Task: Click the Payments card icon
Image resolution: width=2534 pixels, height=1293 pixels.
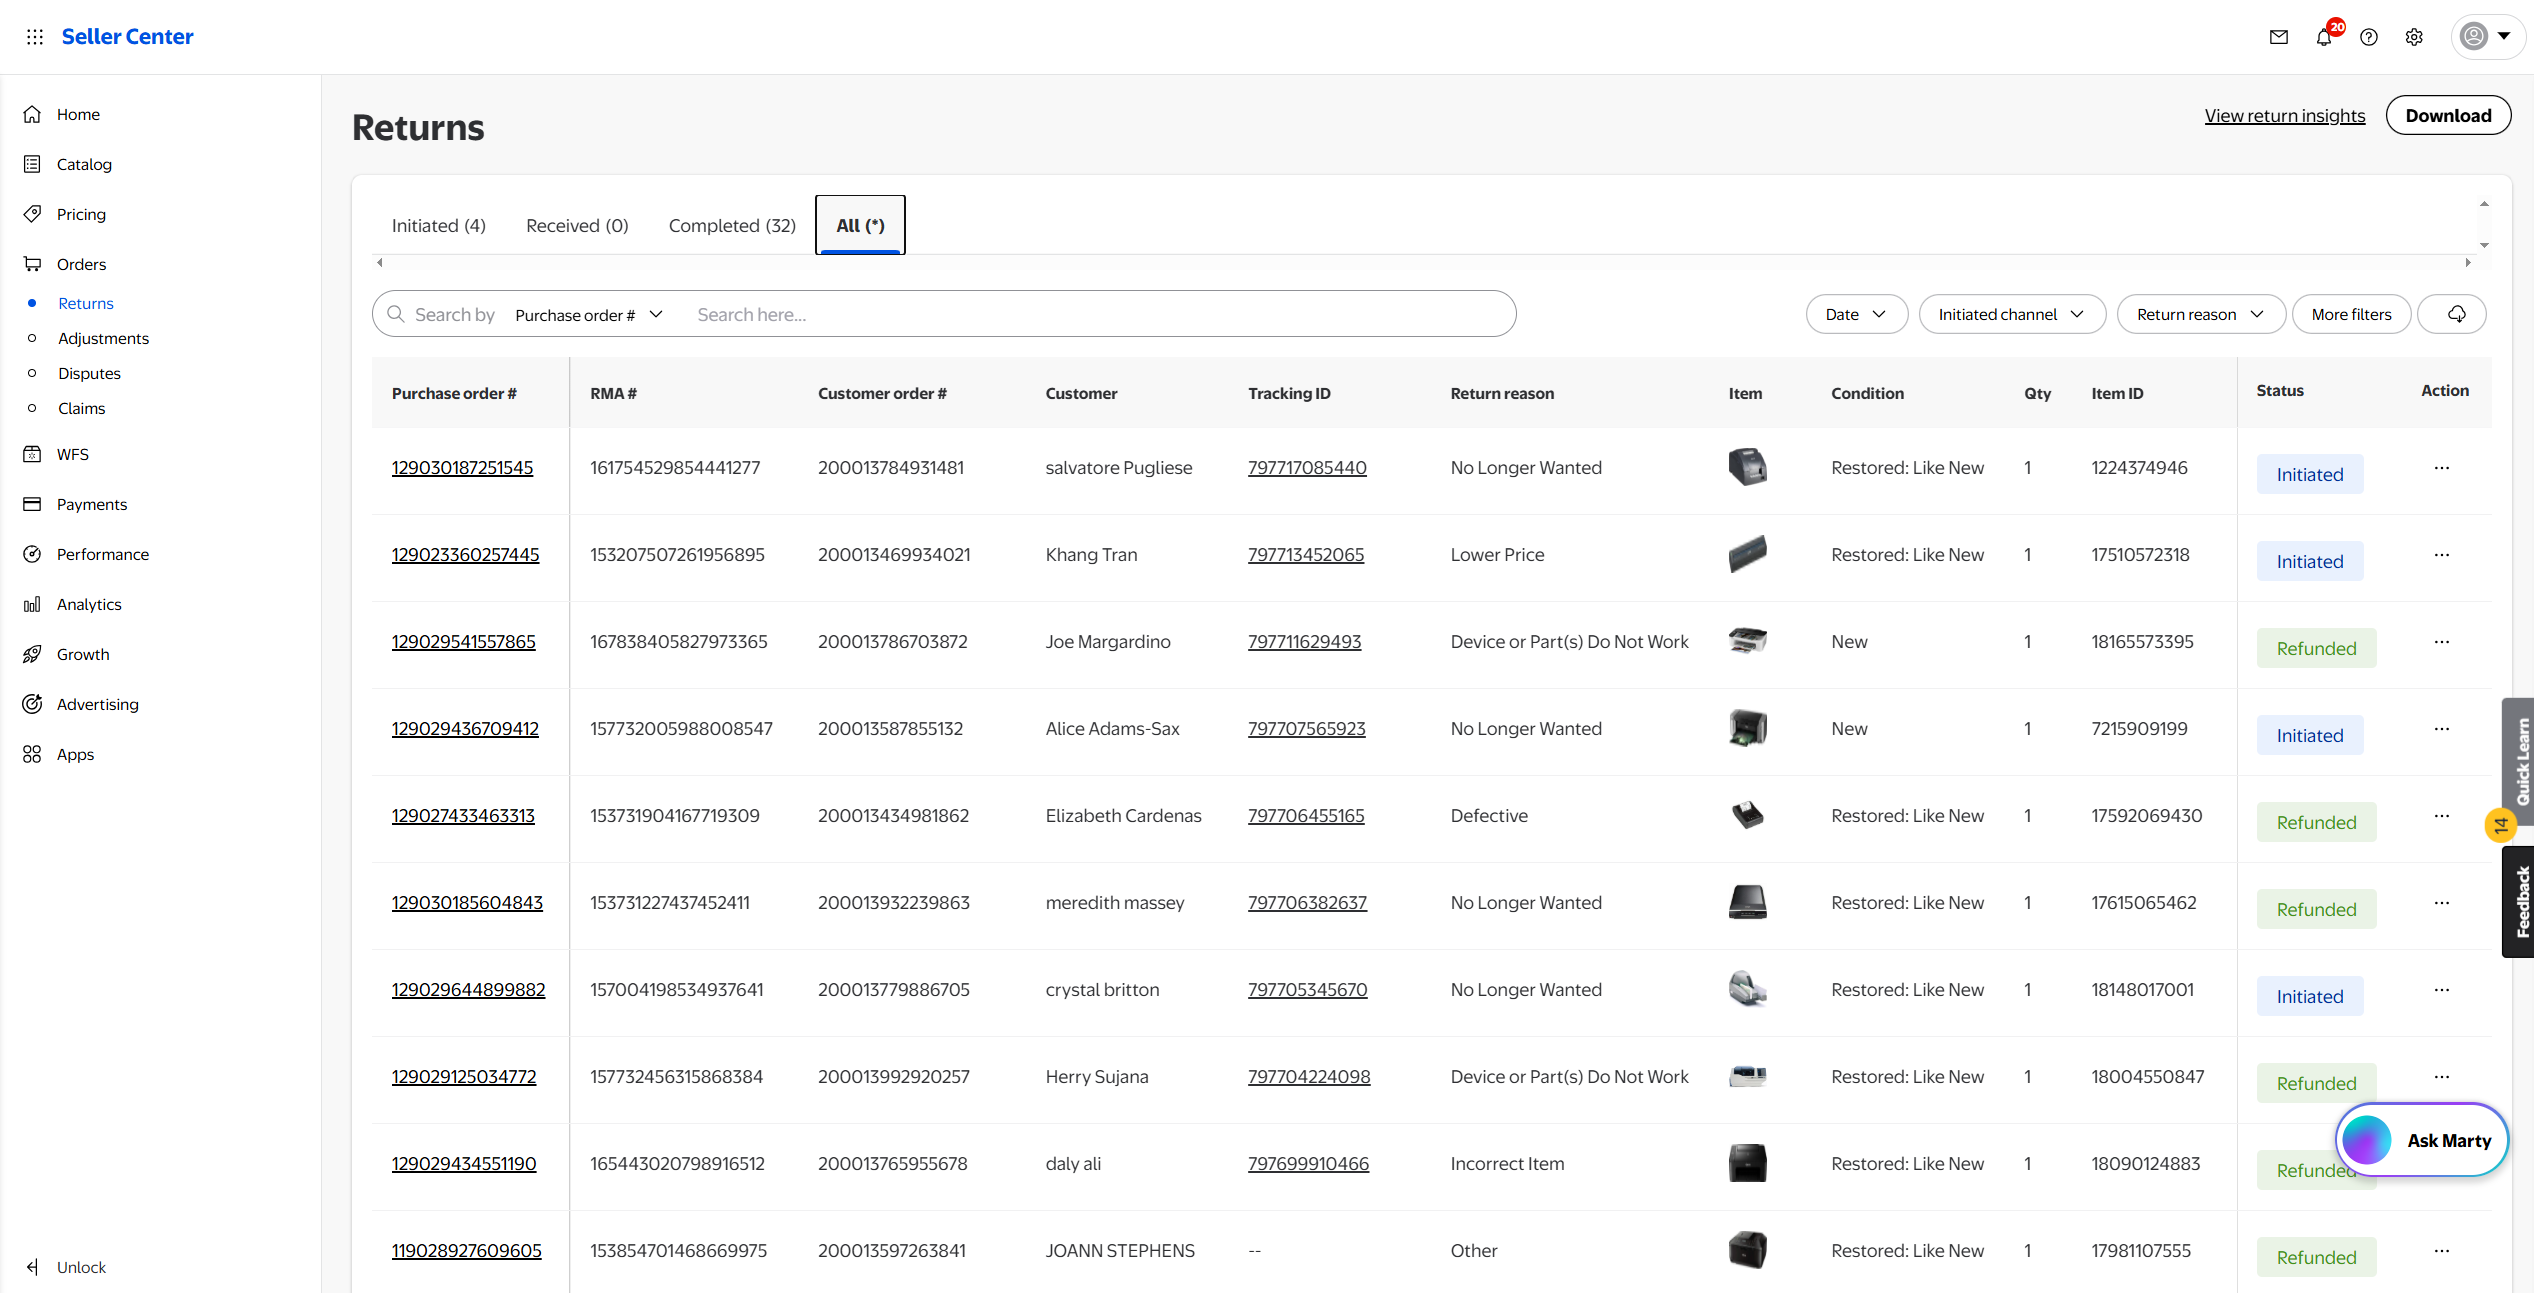Action: (32, 504)
